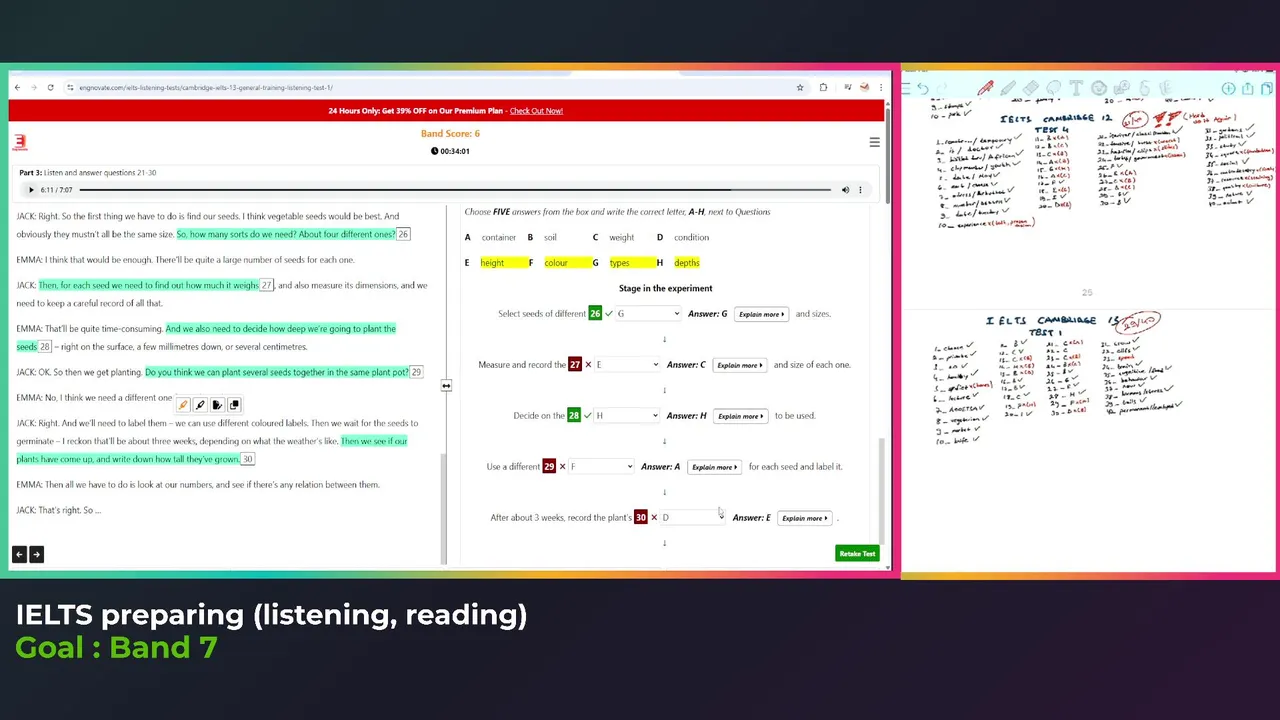Click the panel resize handle icon
Image resolution: width=1280 pixels, height=720 pixels.
[x=446, y=385]
